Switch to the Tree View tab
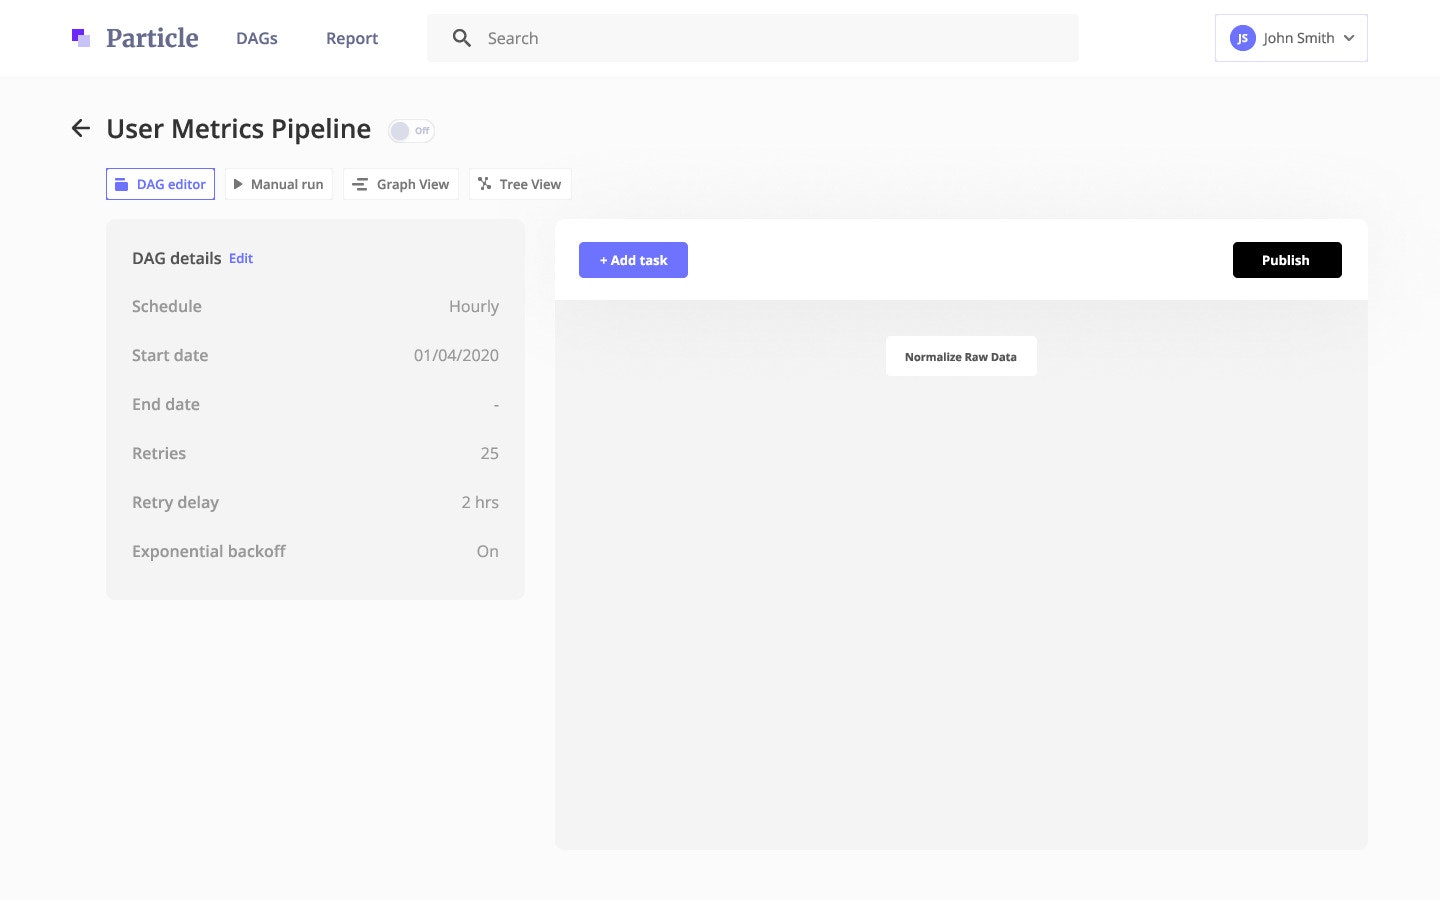This screenshot has width=1440, height=900. tap(520, 184)
